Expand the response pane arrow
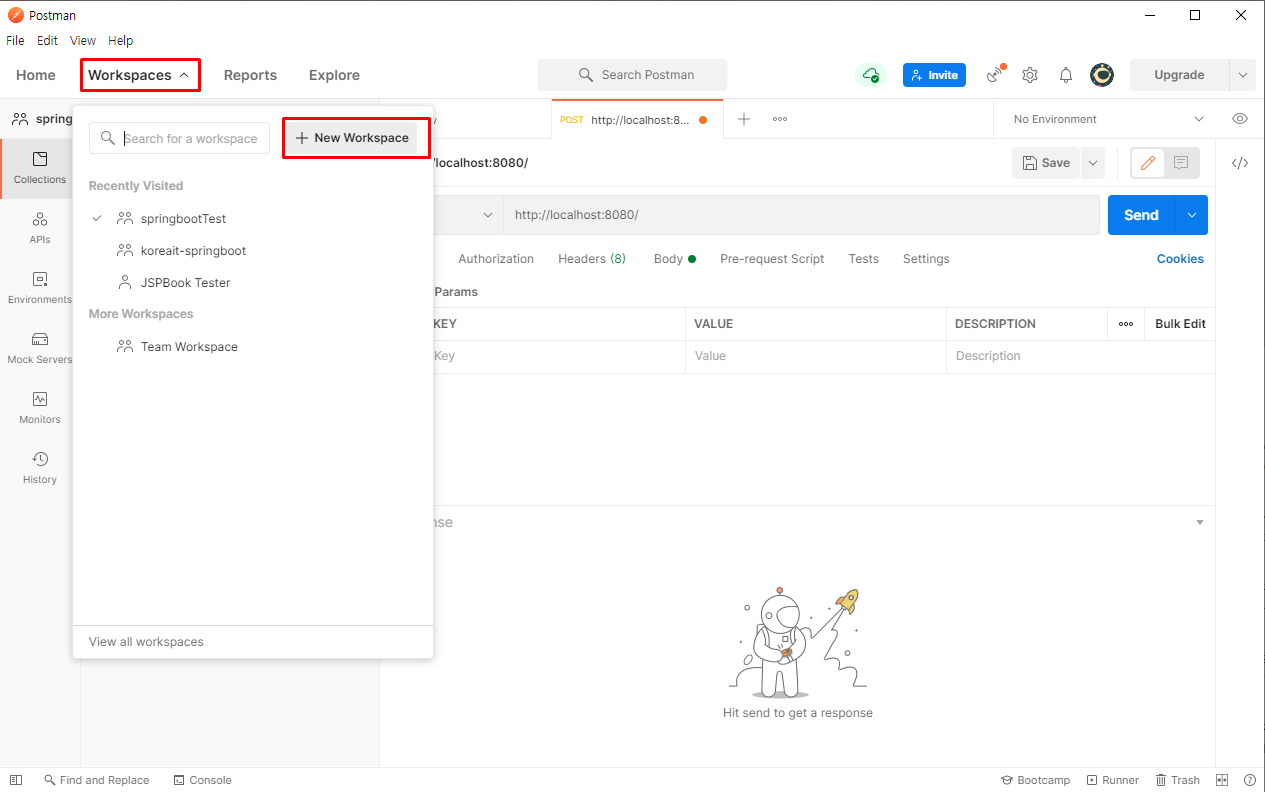This screenshot has height=792, width=1265. point(1200,523)
